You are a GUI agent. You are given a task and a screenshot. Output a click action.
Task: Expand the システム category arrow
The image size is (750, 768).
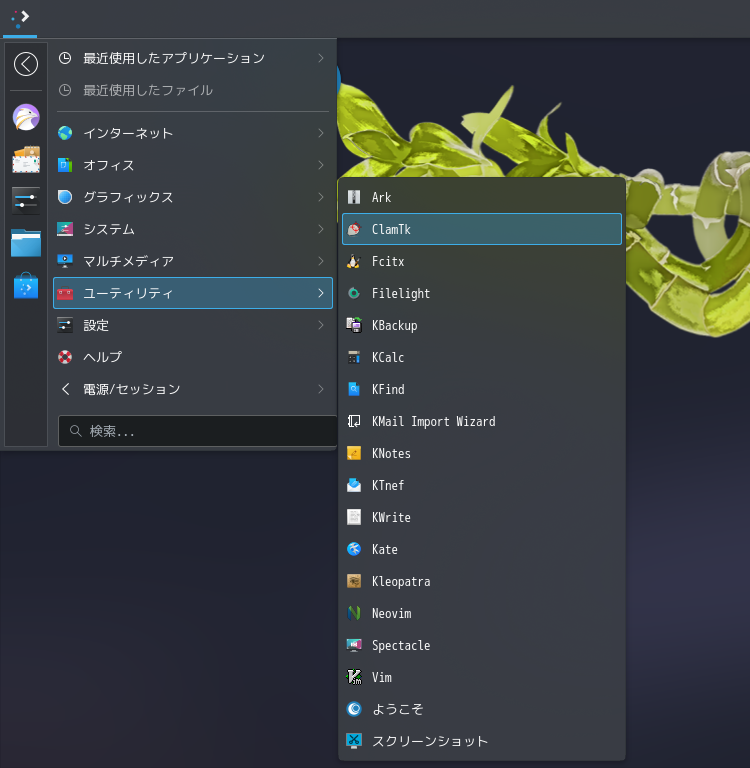tap(321, 229)
